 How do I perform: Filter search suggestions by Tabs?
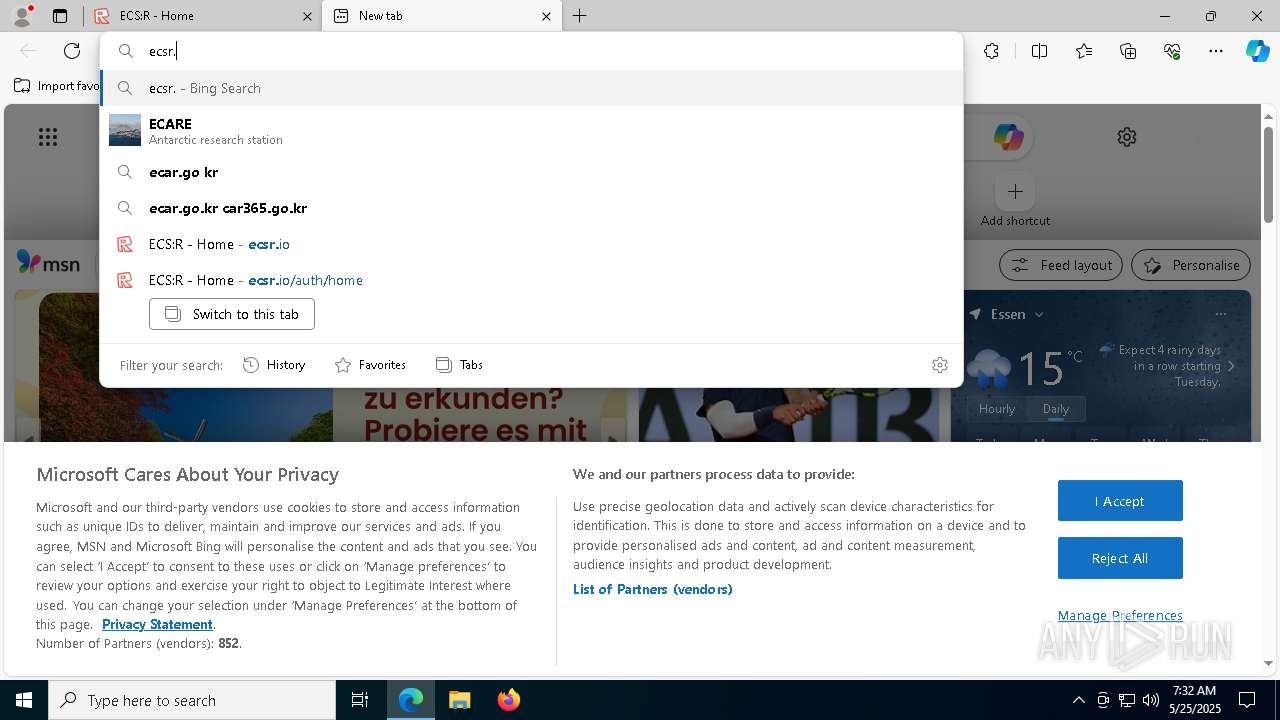[x=459, y=365]
